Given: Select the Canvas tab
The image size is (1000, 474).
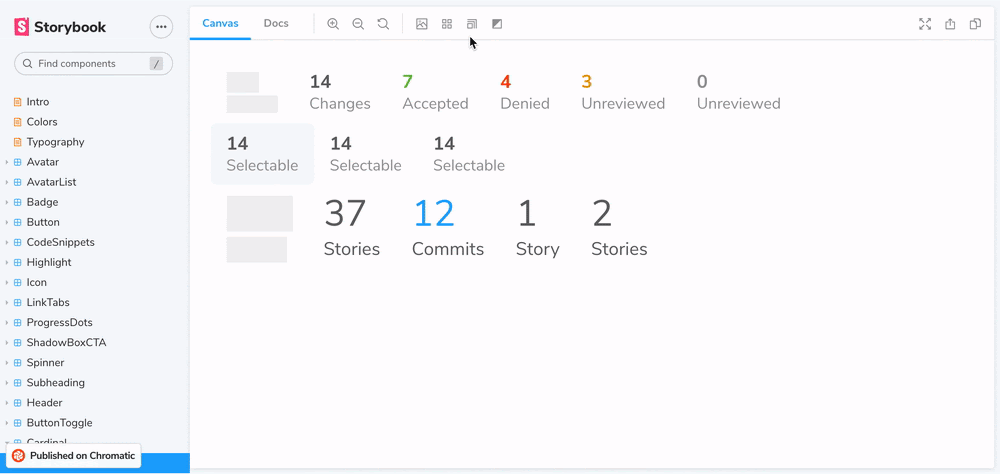Looking at the screenshot, I should (220, 23).
